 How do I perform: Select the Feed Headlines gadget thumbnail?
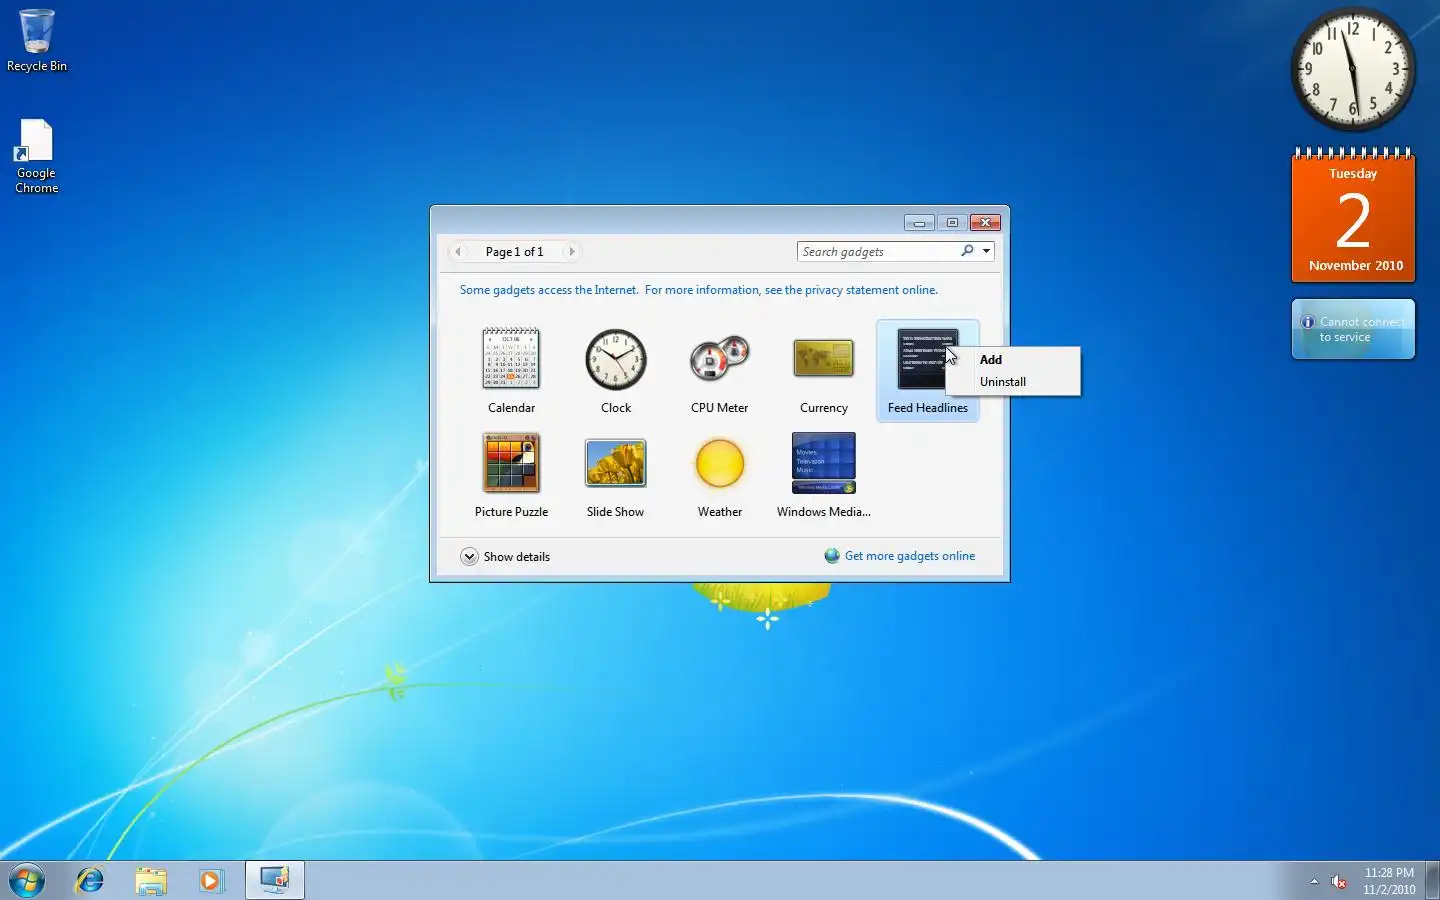(x=927, y=358)
